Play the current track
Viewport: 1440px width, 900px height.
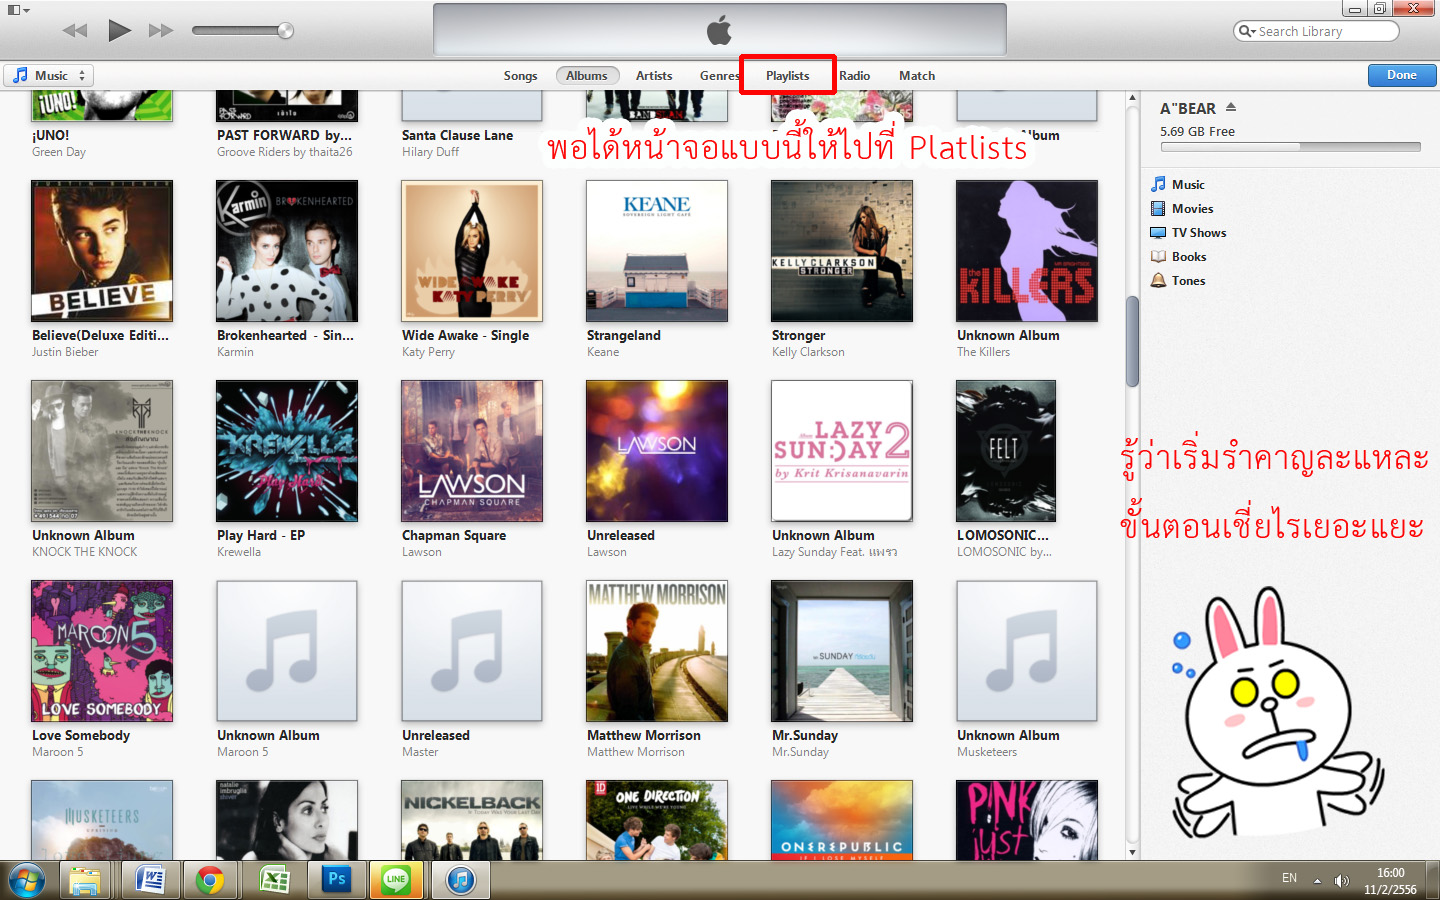pos(120,30)
